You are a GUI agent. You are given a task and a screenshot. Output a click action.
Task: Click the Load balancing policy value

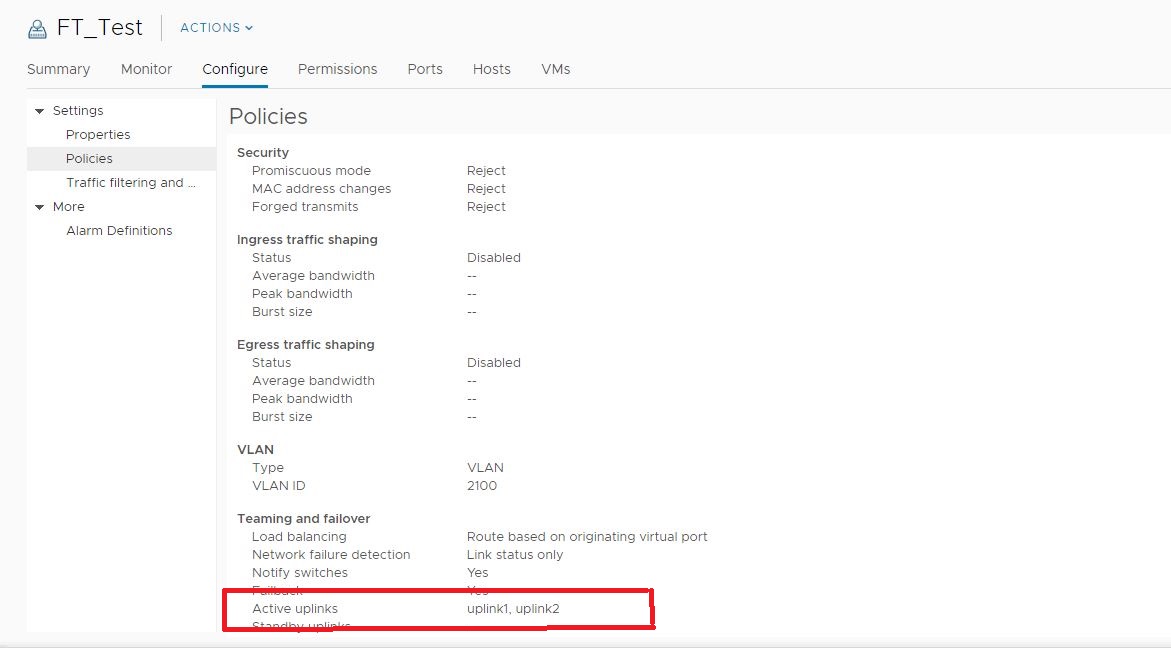point(586,537)
